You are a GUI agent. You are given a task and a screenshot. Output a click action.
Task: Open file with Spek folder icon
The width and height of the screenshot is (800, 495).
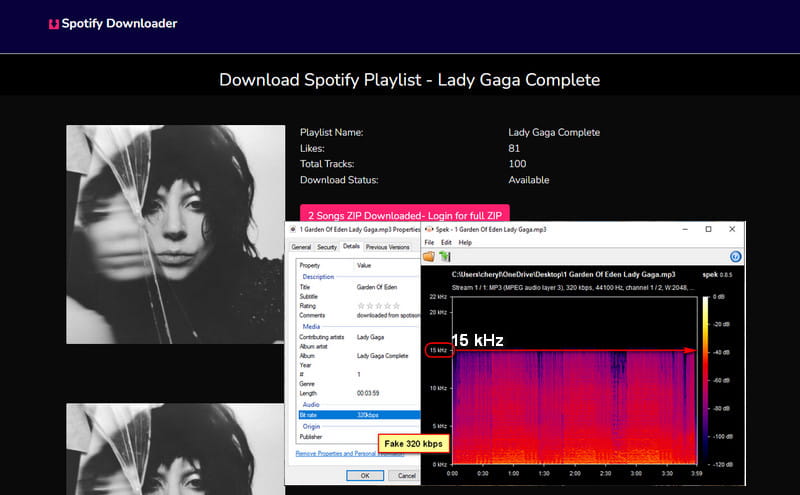click(429, 256)
